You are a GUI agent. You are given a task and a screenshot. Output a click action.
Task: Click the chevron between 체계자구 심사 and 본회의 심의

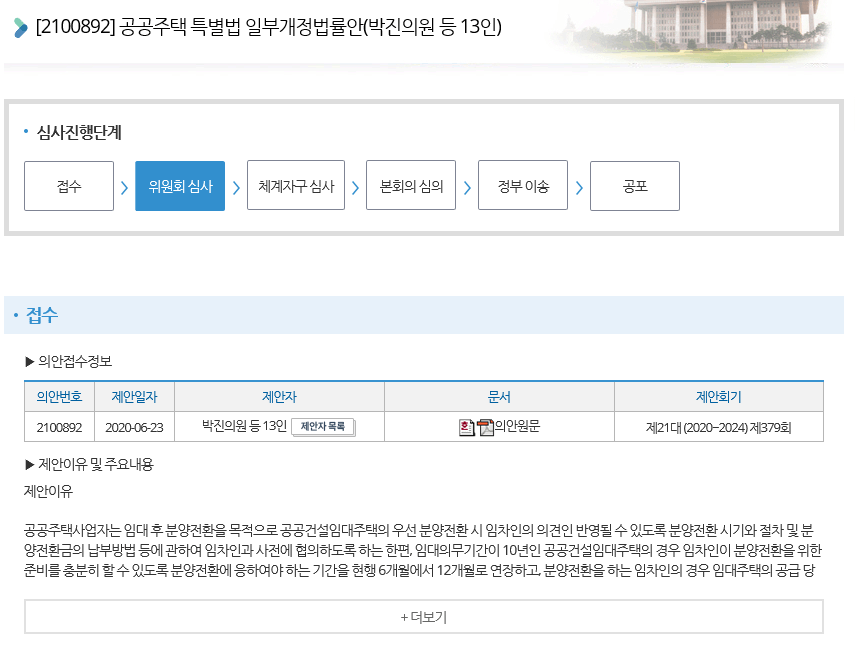[355, 187]
